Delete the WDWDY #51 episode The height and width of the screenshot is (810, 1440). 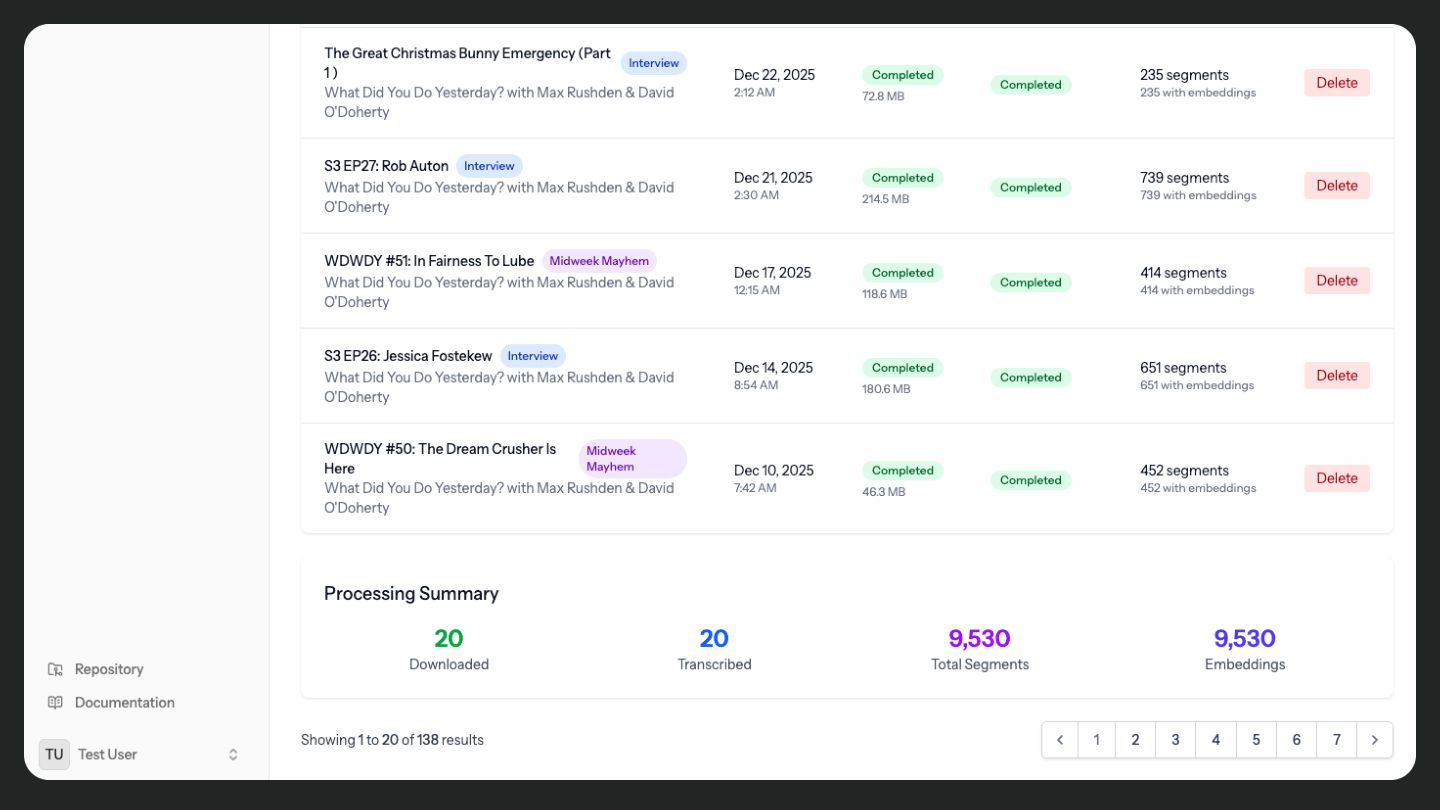click(1336, 281)
